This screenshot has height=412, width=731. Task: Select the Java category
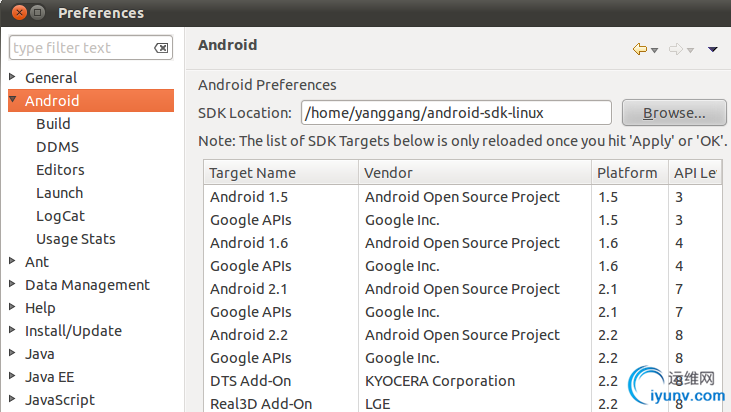coord(40,354)
